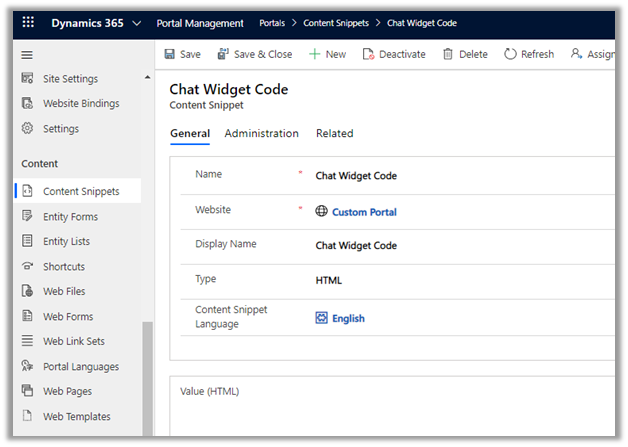
Task: Click the Deactivate document icon
Action: coord(369,54)
